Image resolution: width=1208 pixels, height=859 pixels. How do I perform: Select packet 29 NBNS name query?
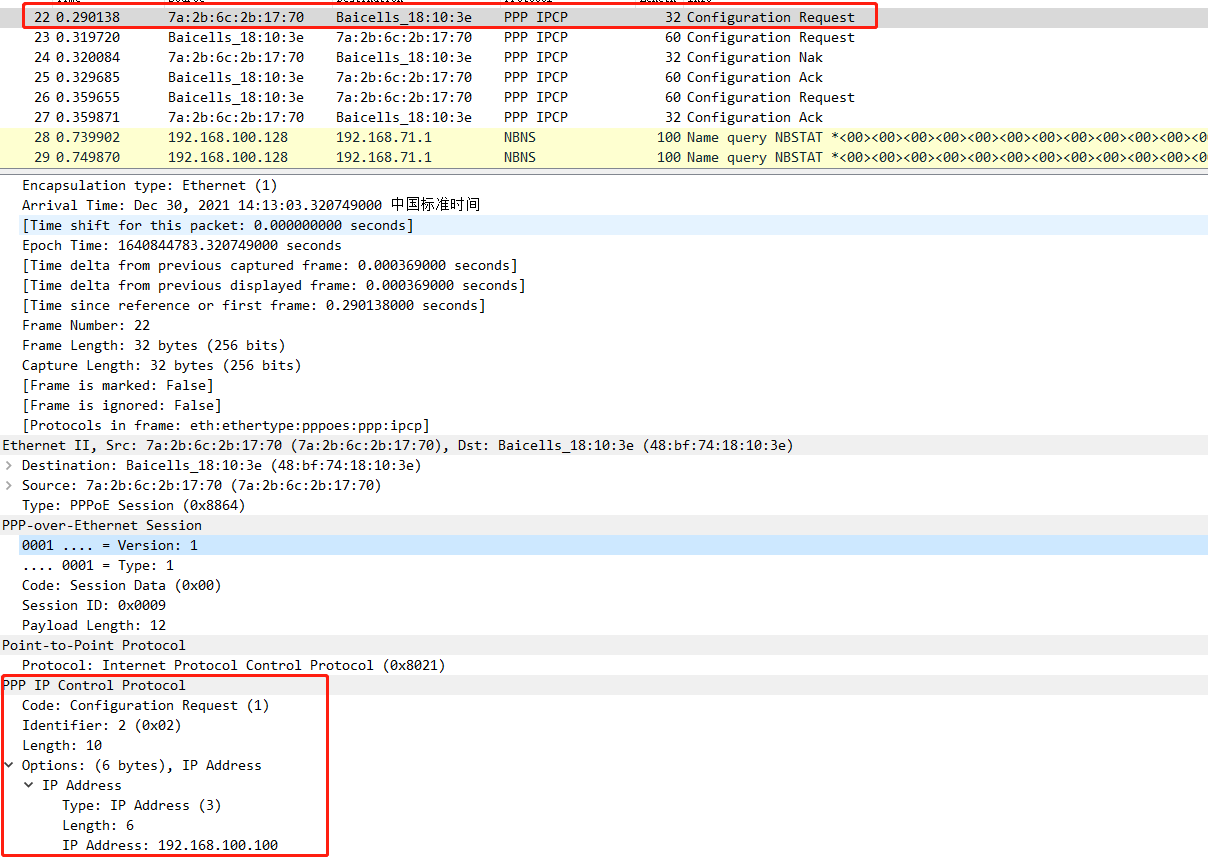[604, 157]
